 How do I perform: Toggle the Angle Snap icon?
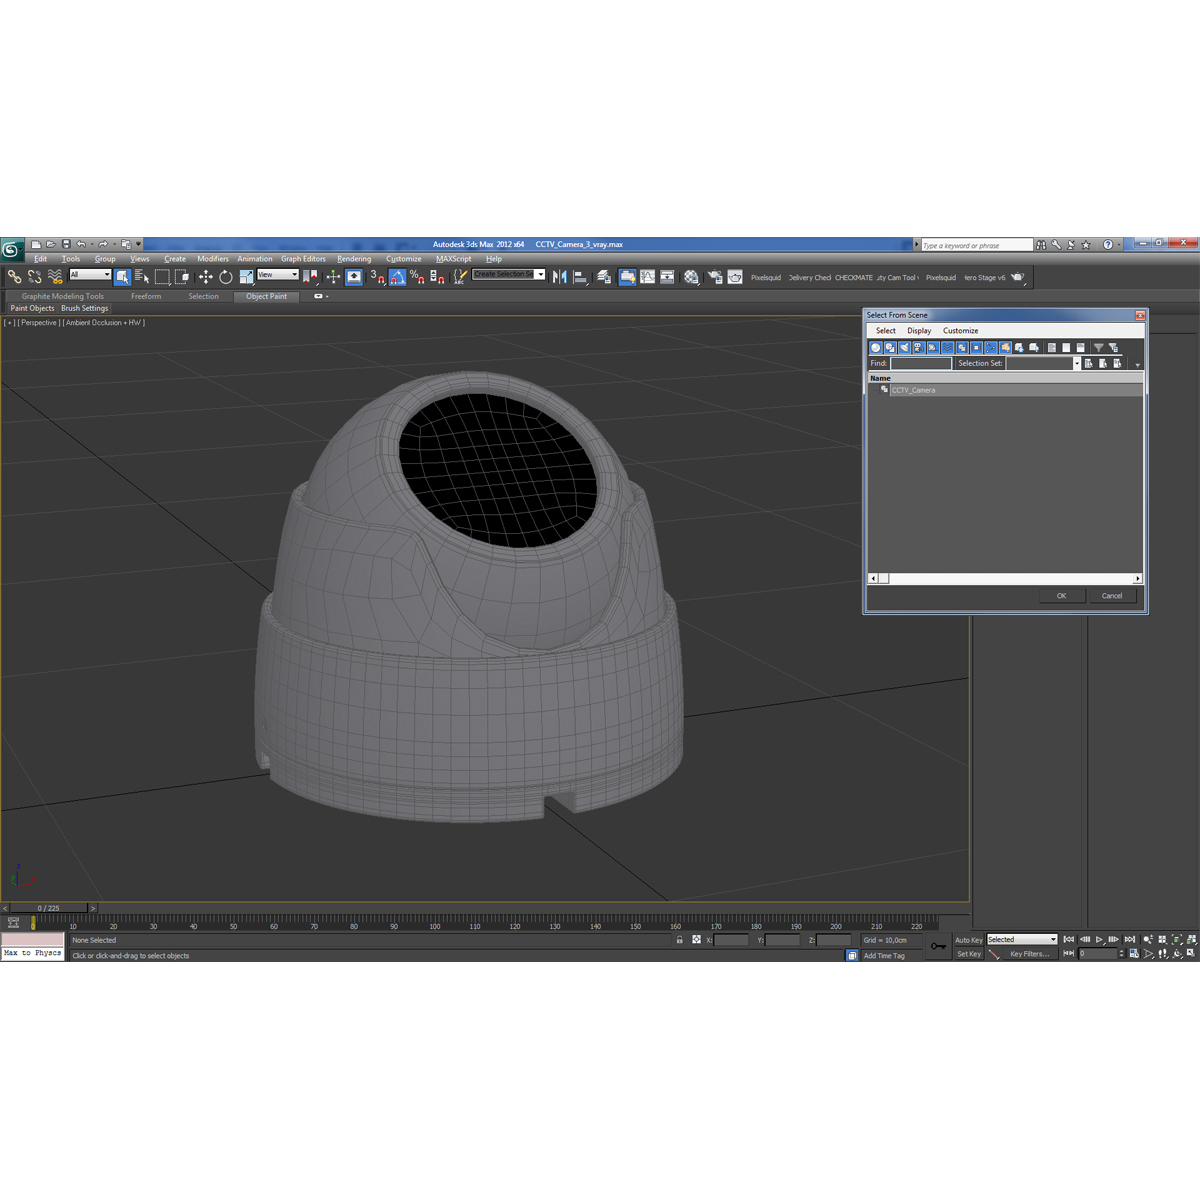pyautogui.click(x=397, y=277)
